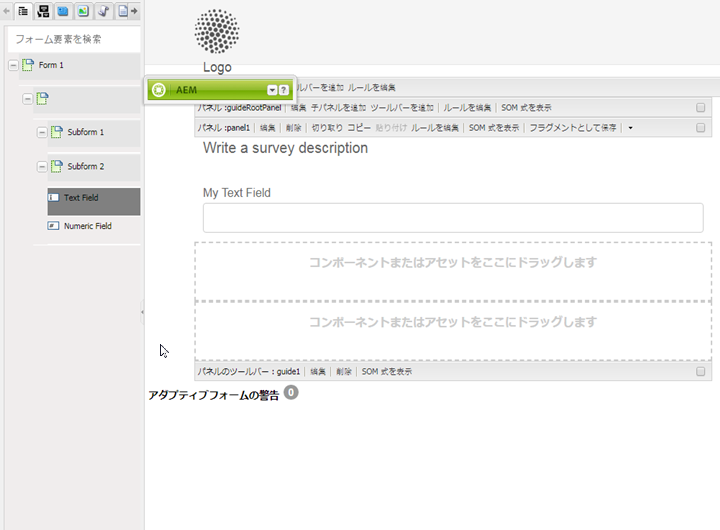This screenshot has width=720, height=530.
Task: Select the Numeric Field tree item
Action: click(x=88, y=226)
